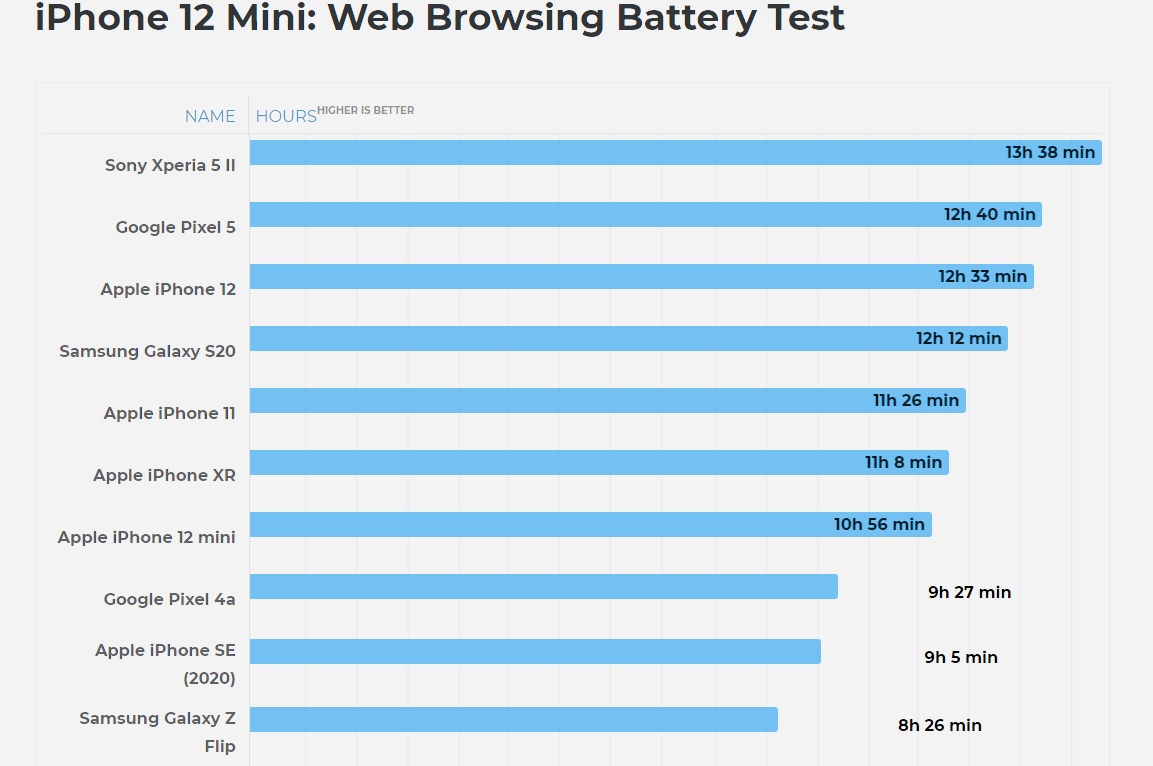Viewport: 1153px width, 766px height.
Task: Click the Apple iPhone SE (2020) bar
Action: pos(535,652)
